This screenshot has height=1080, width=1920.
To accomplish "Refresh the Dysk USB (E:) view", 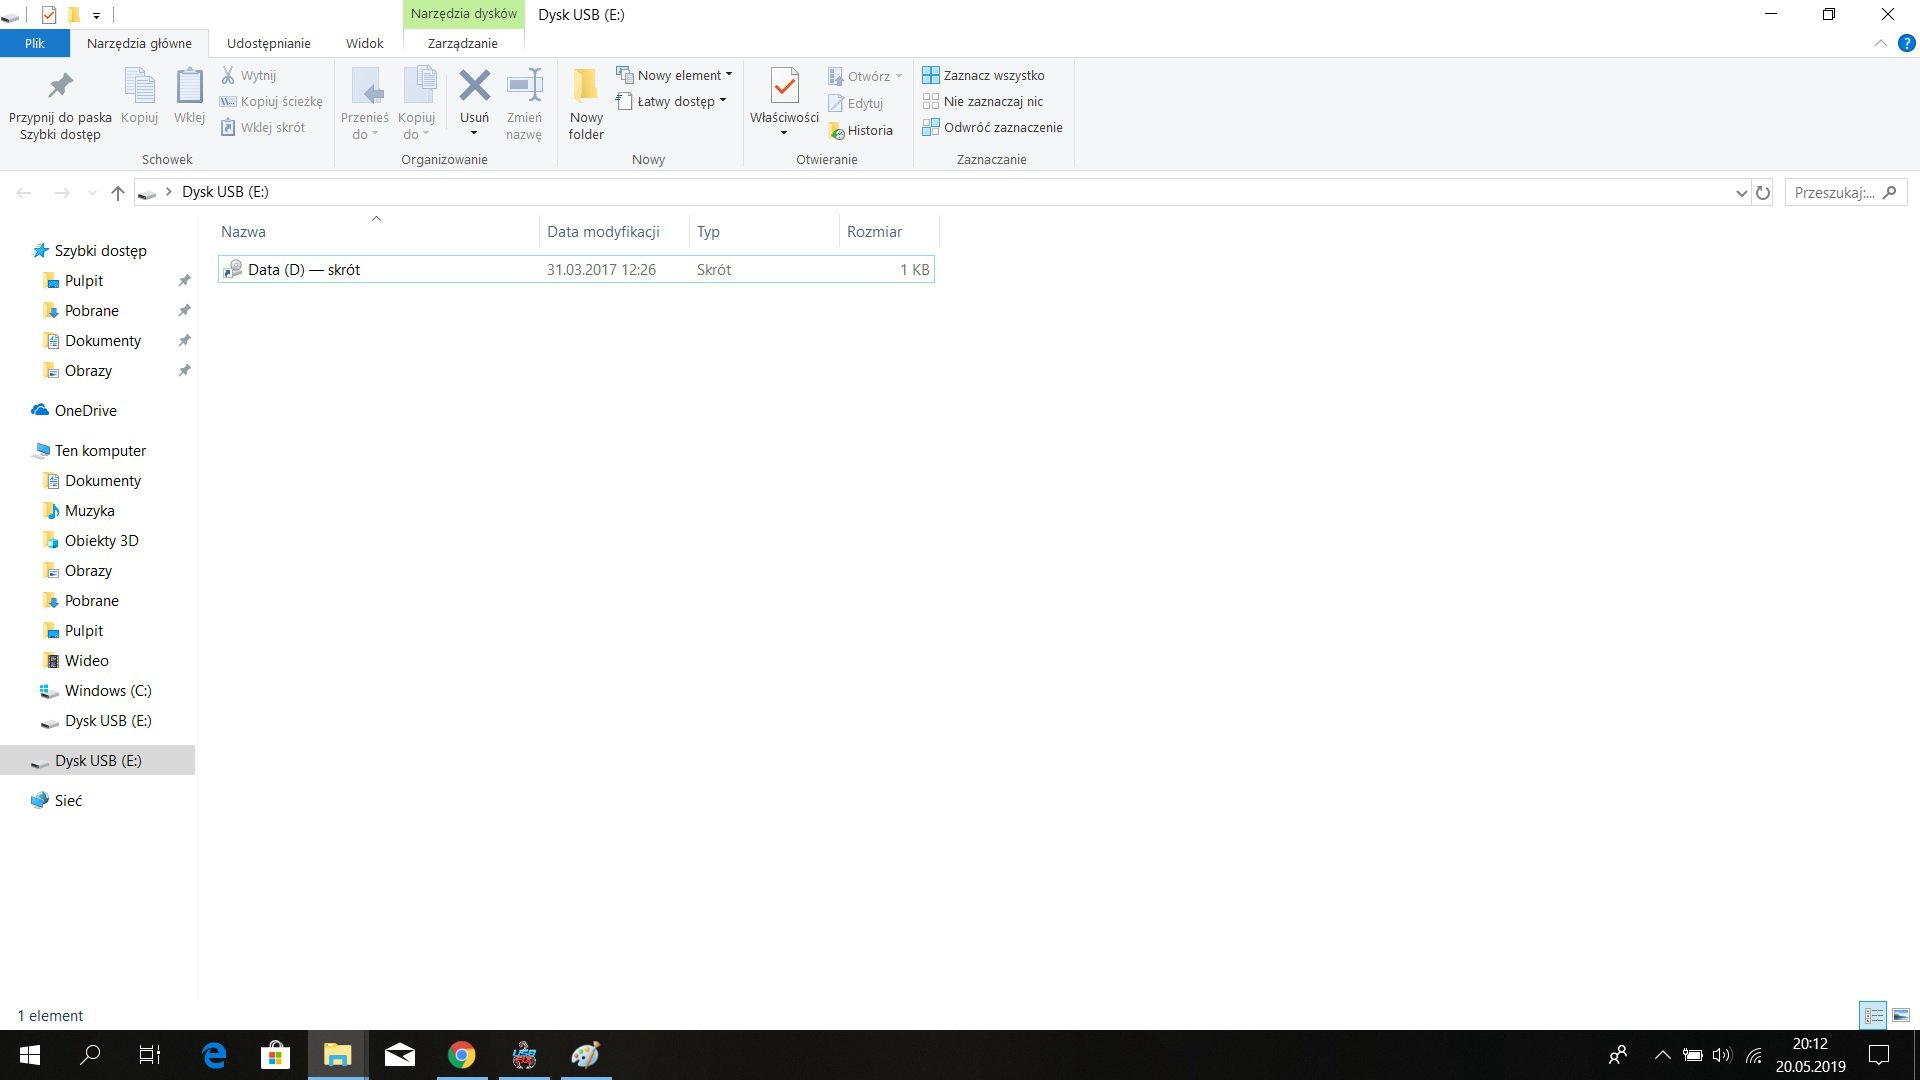I will pos(1763,192).
